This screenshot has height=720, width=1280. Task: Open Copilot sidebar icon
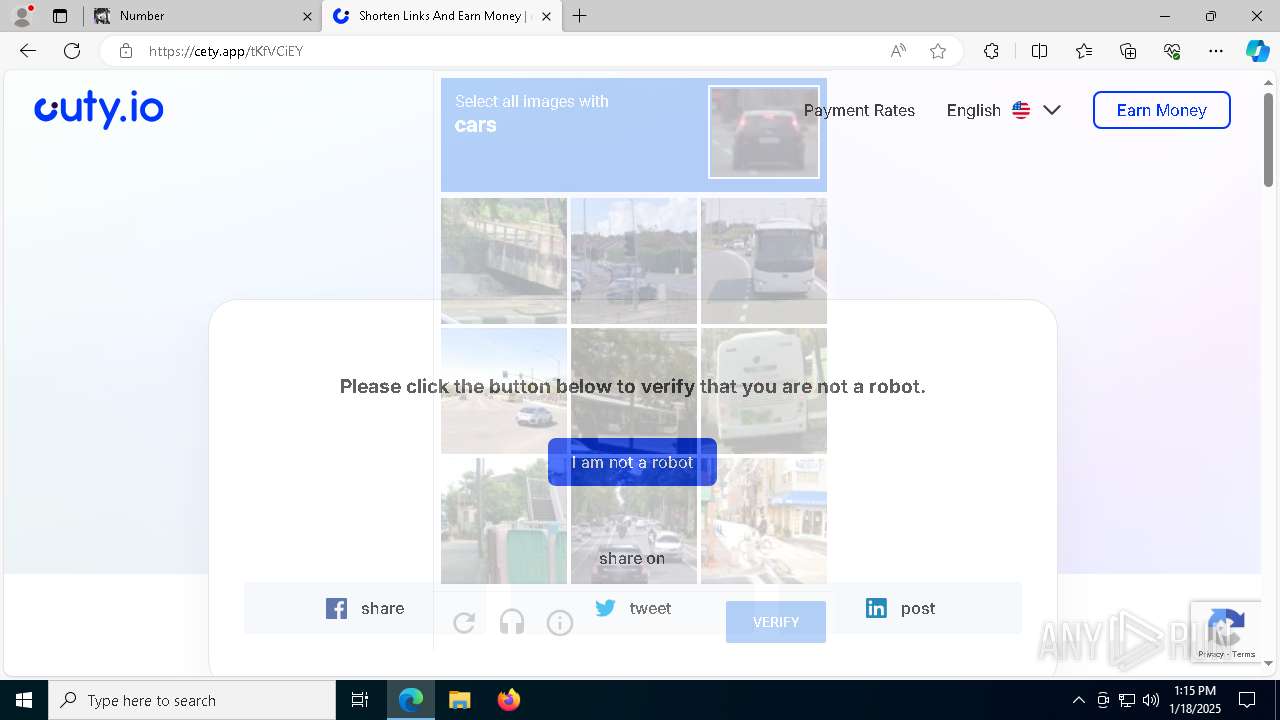(x=1257, y=51)
